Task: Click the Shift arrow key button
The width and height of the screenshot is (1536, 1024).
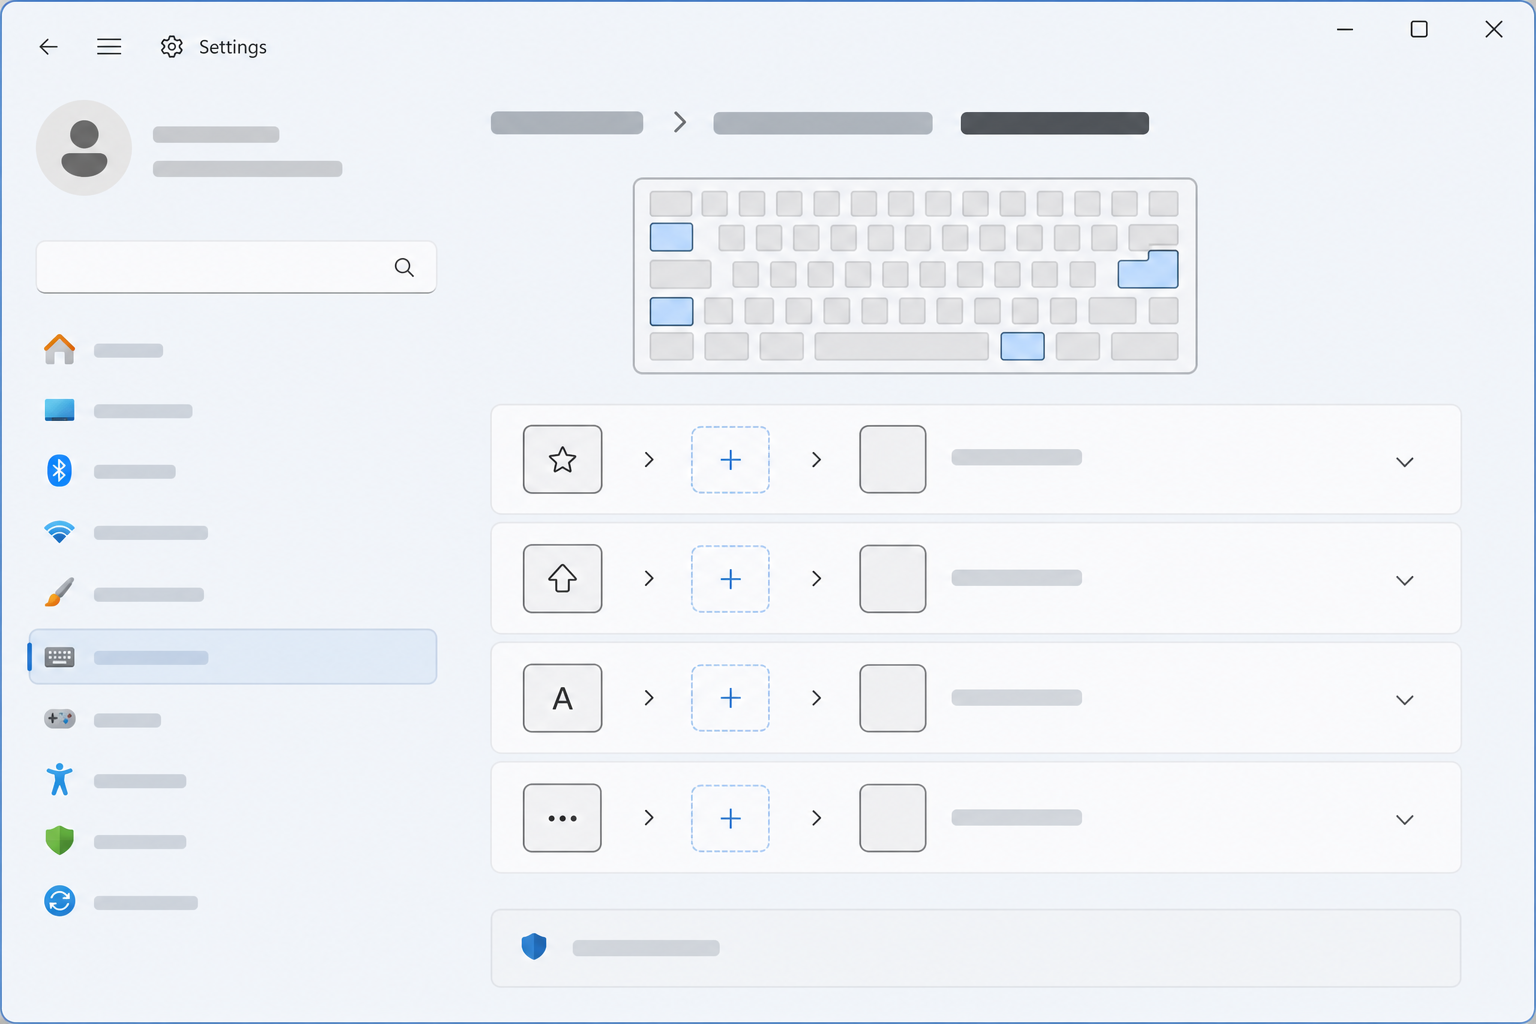Action: click(x=563, y=578)
